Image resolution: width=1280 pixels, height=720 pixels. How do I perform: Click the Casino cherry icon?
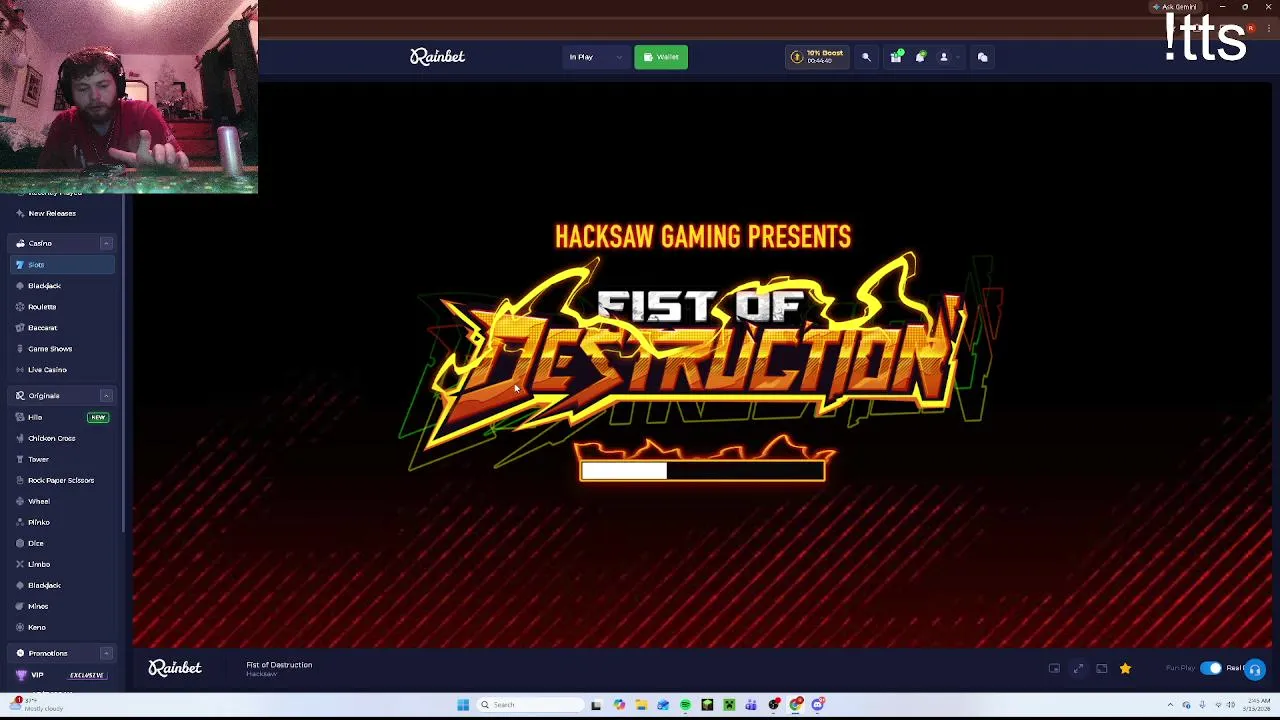coord(20,243)
